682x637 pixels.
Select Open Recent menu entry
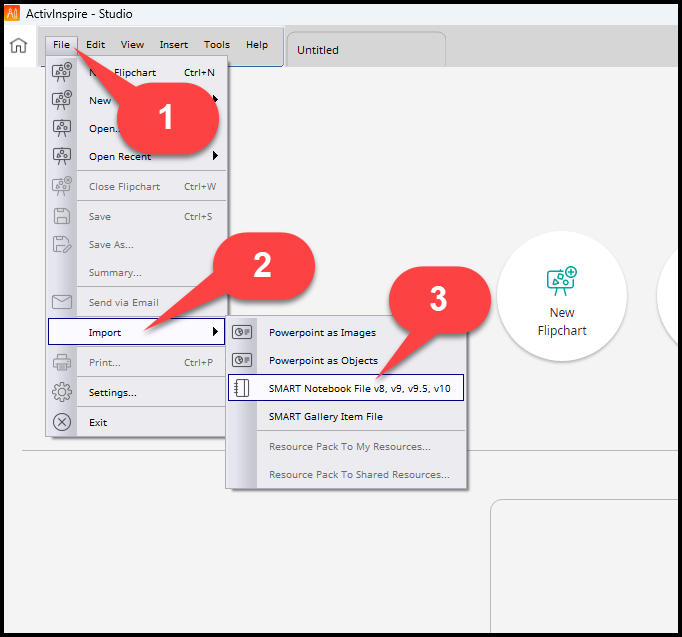click(x=137, y=156)
